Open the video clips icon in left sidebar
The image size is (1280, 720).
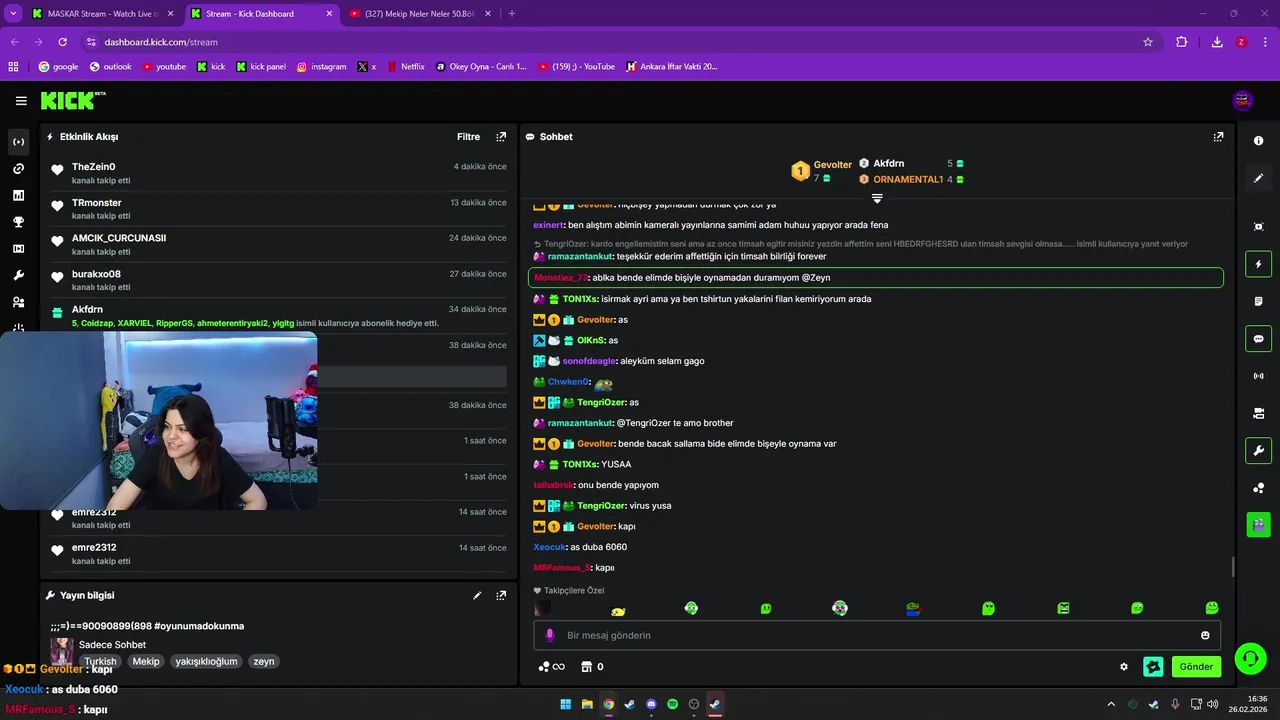[18, 249]
